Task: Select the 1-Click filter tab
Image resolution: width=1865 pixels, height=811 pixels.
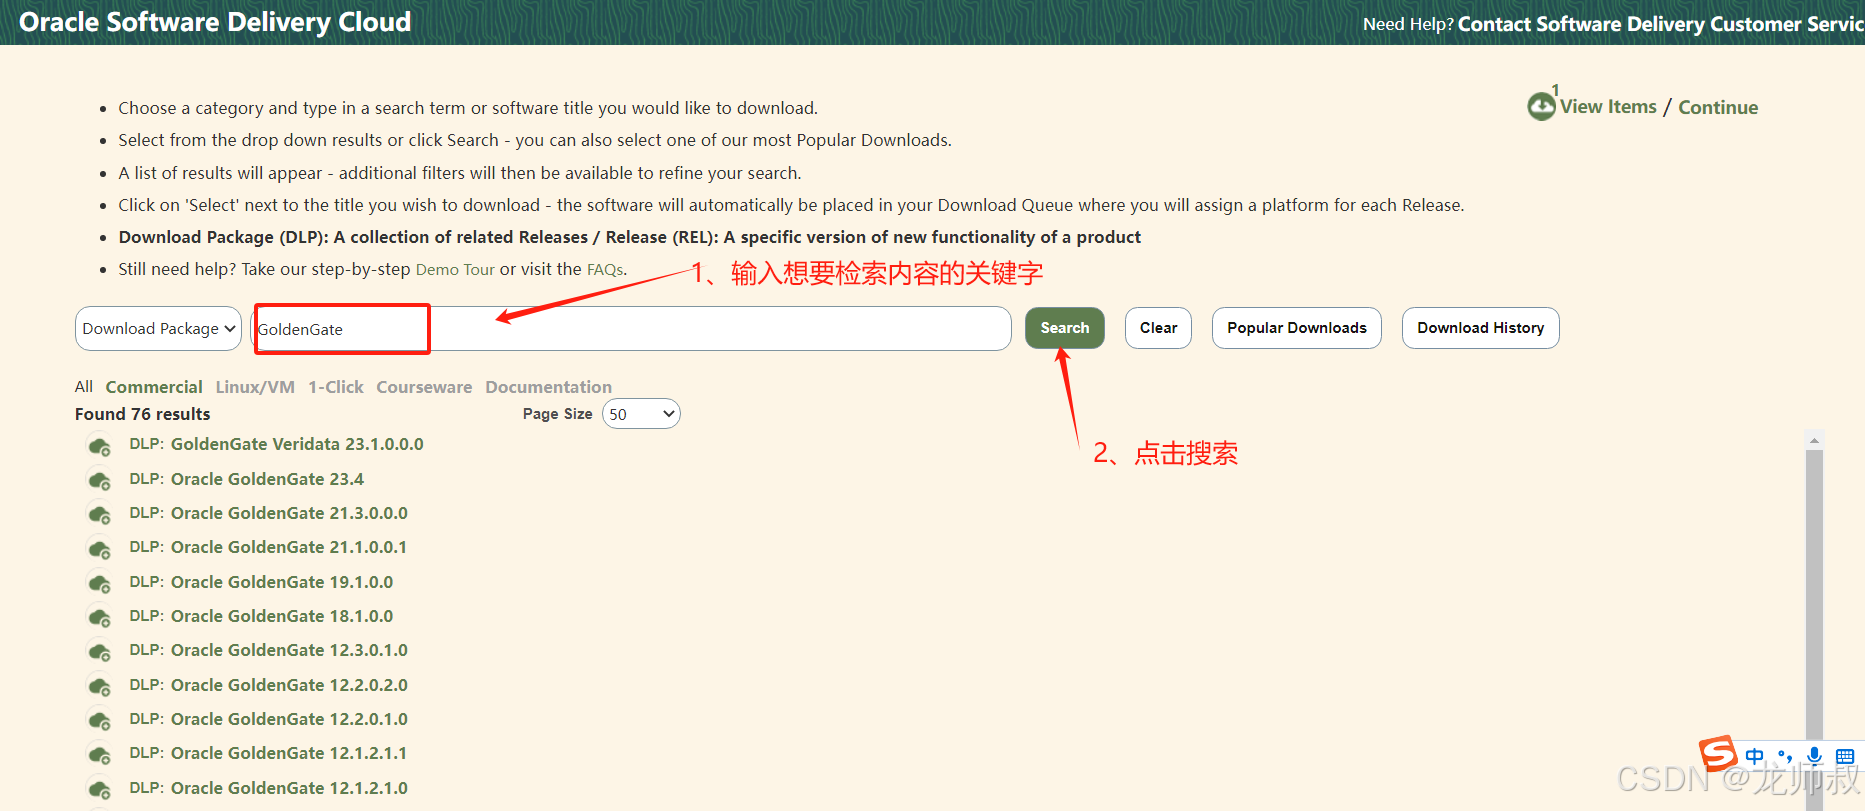Action: point(336,387)
